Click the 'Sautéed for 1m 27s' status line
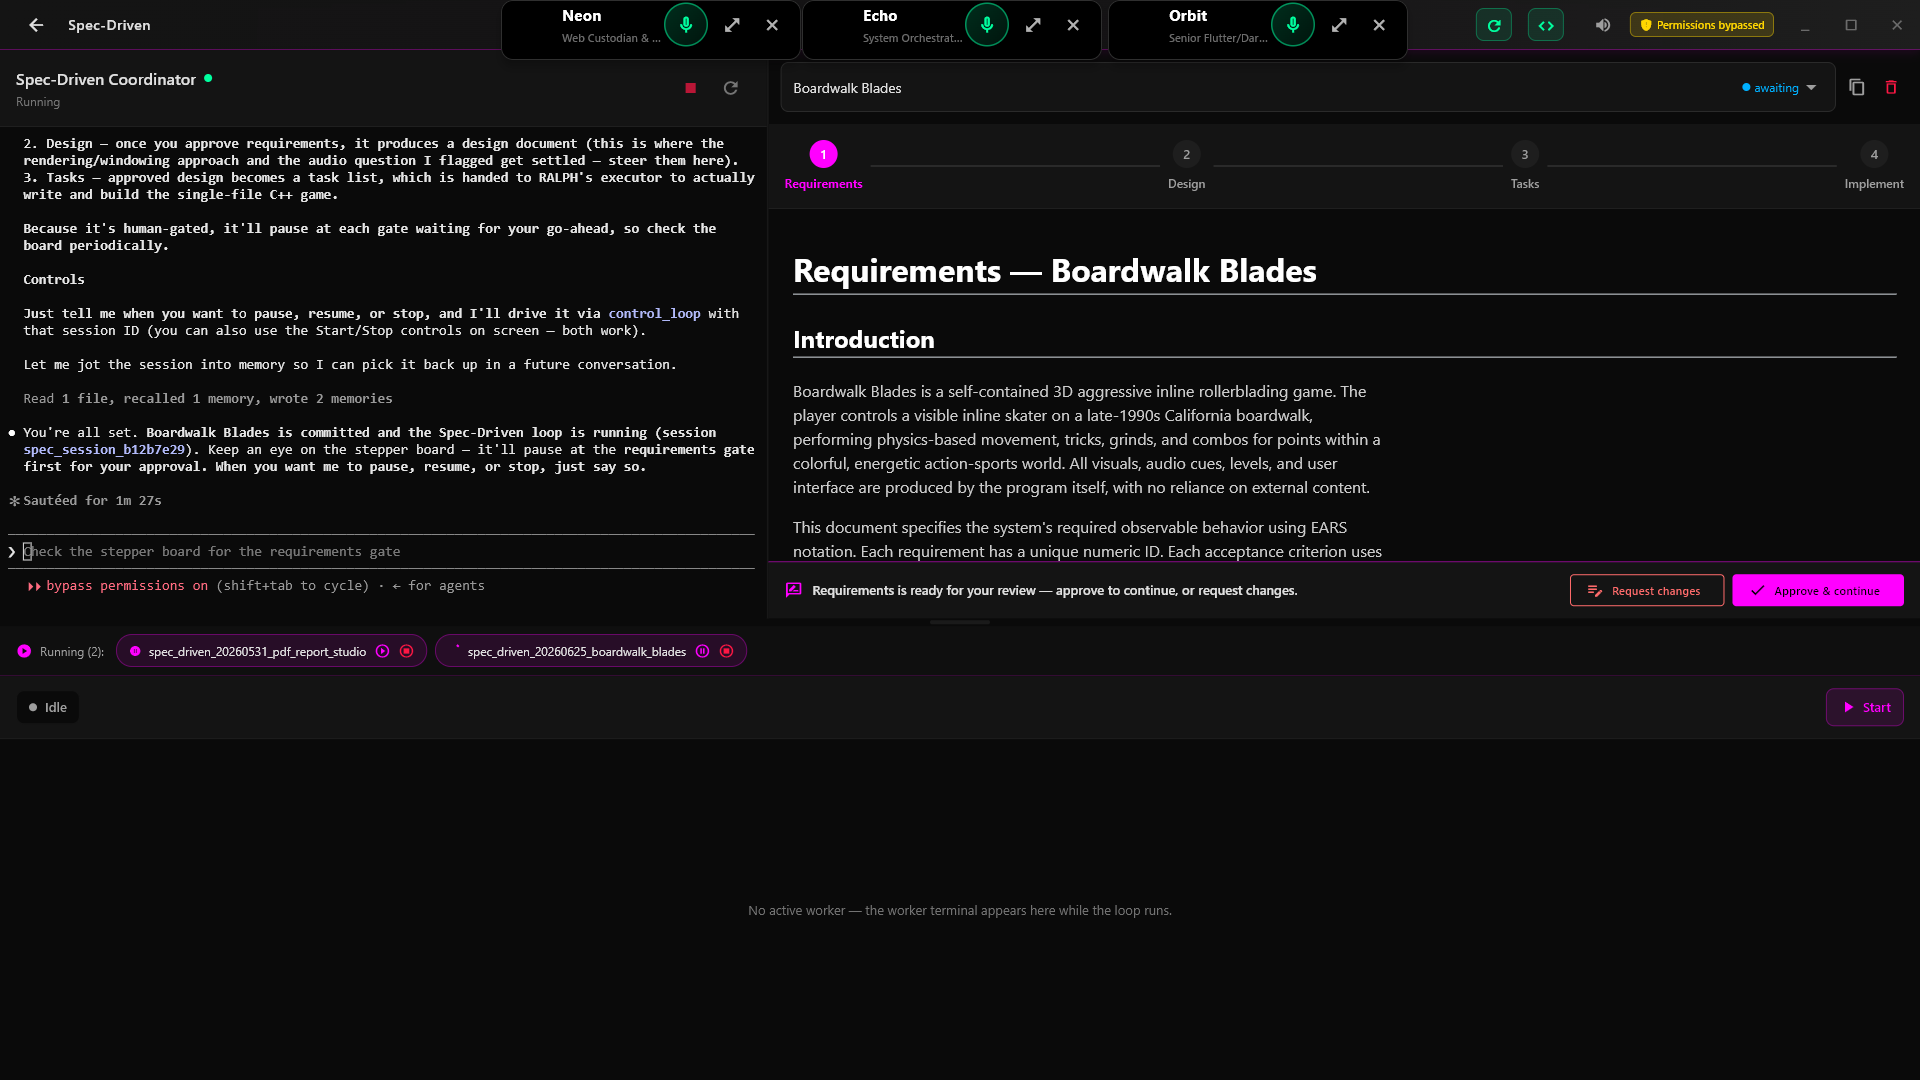Viewport: 1920px width, 1080px height. (92, 501)
